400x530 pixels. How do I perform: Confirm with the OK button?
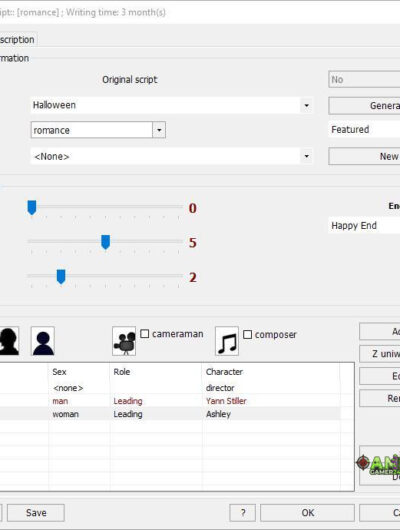coord(307,513)
